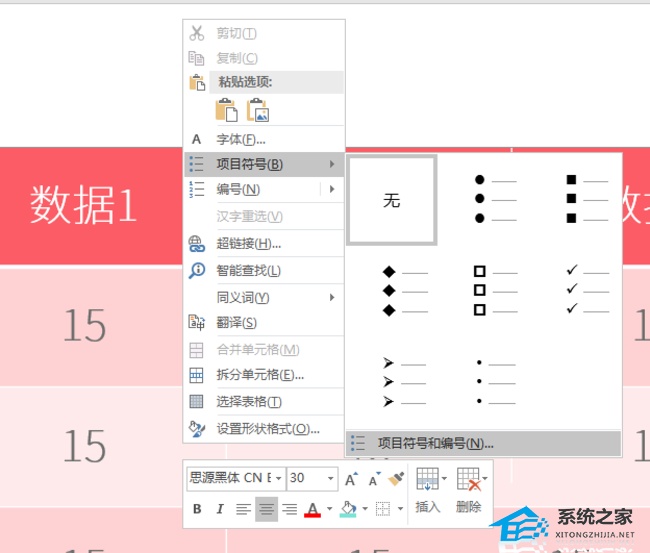Align text left in mini toolbar
Image resolution: width=650 pixels, height=553 pixels.
(243, 509)
